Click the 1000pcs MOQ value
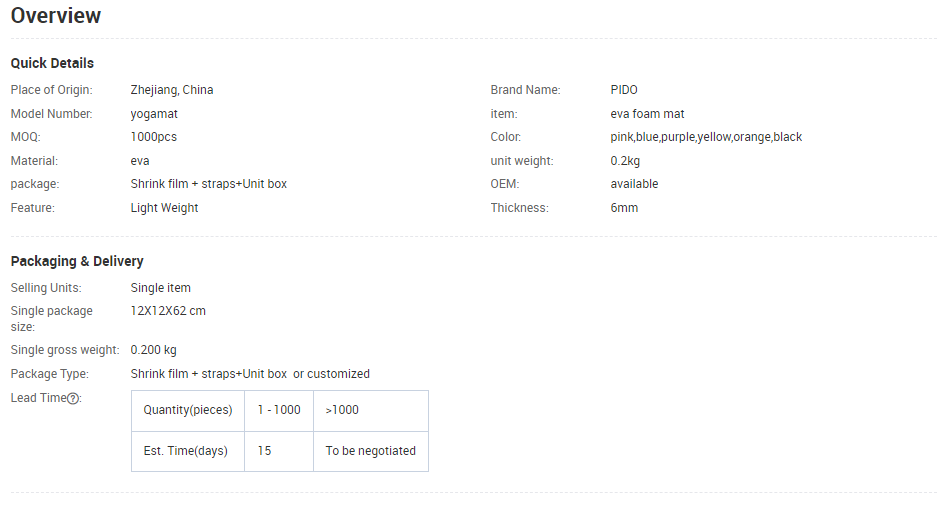This screenshot has height=508, width=945. click(x=154, y=137)
